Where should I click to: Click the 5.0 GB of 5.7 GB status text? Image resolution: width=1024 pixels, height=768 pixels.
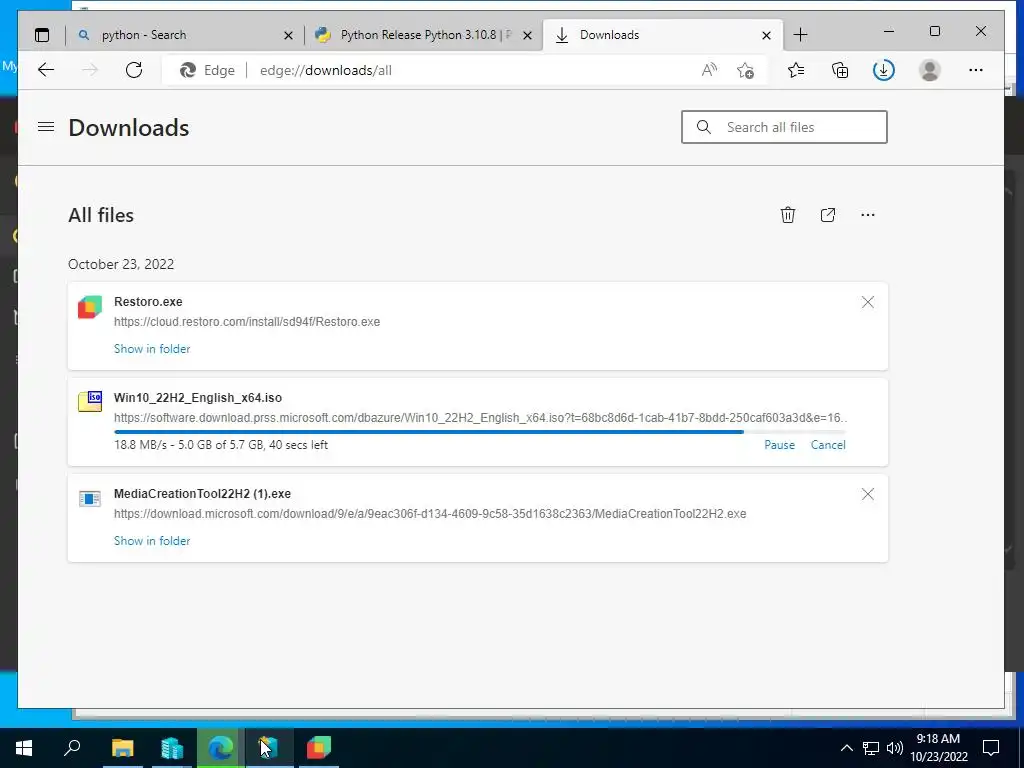221,445
